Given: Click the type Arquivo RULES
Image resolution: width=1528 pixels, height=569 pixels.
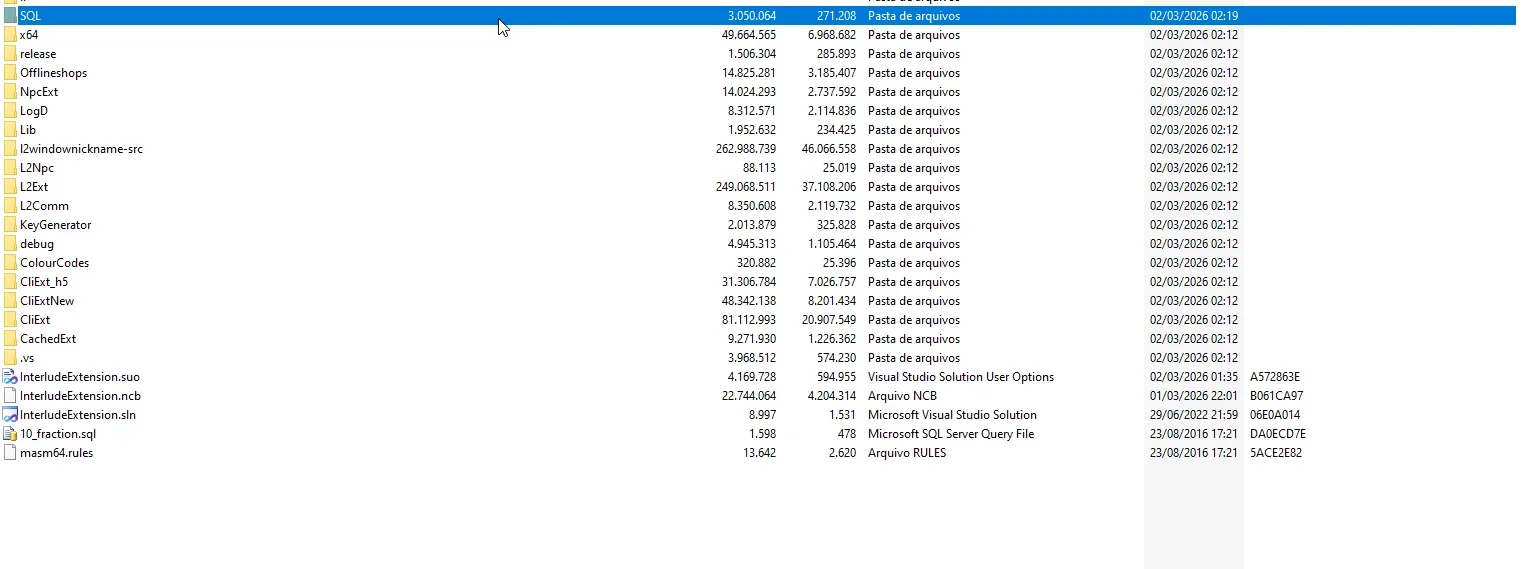Looking at the screenshot, I should [x=907, y=453].
